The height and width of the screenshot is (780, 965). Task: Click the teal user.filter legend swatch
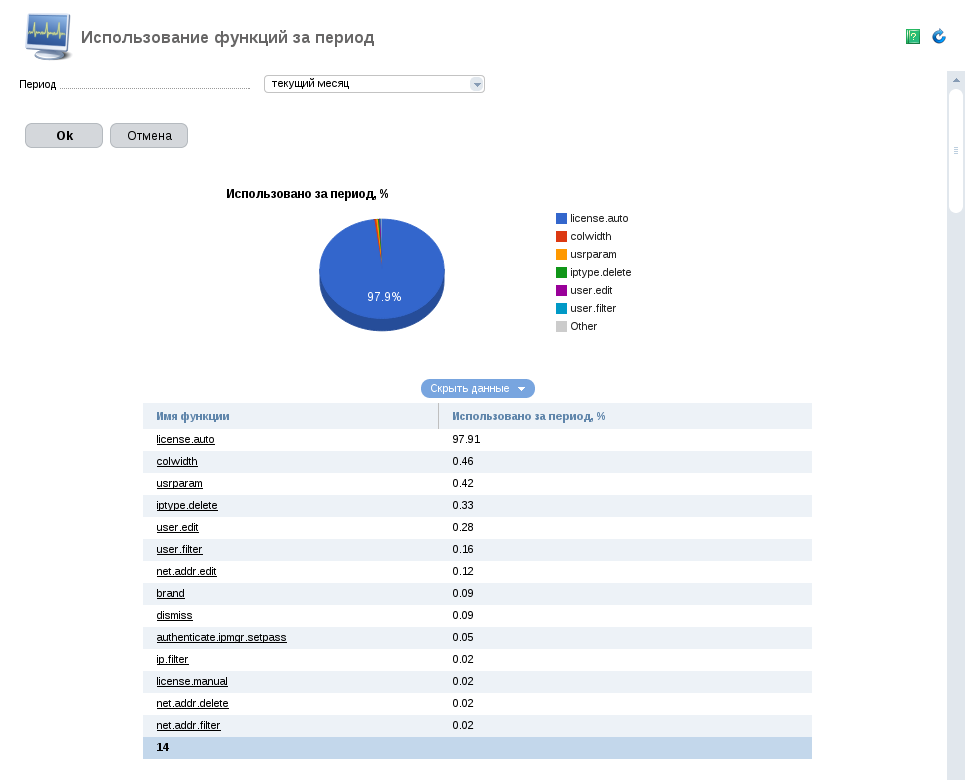(x=561, y=308)
